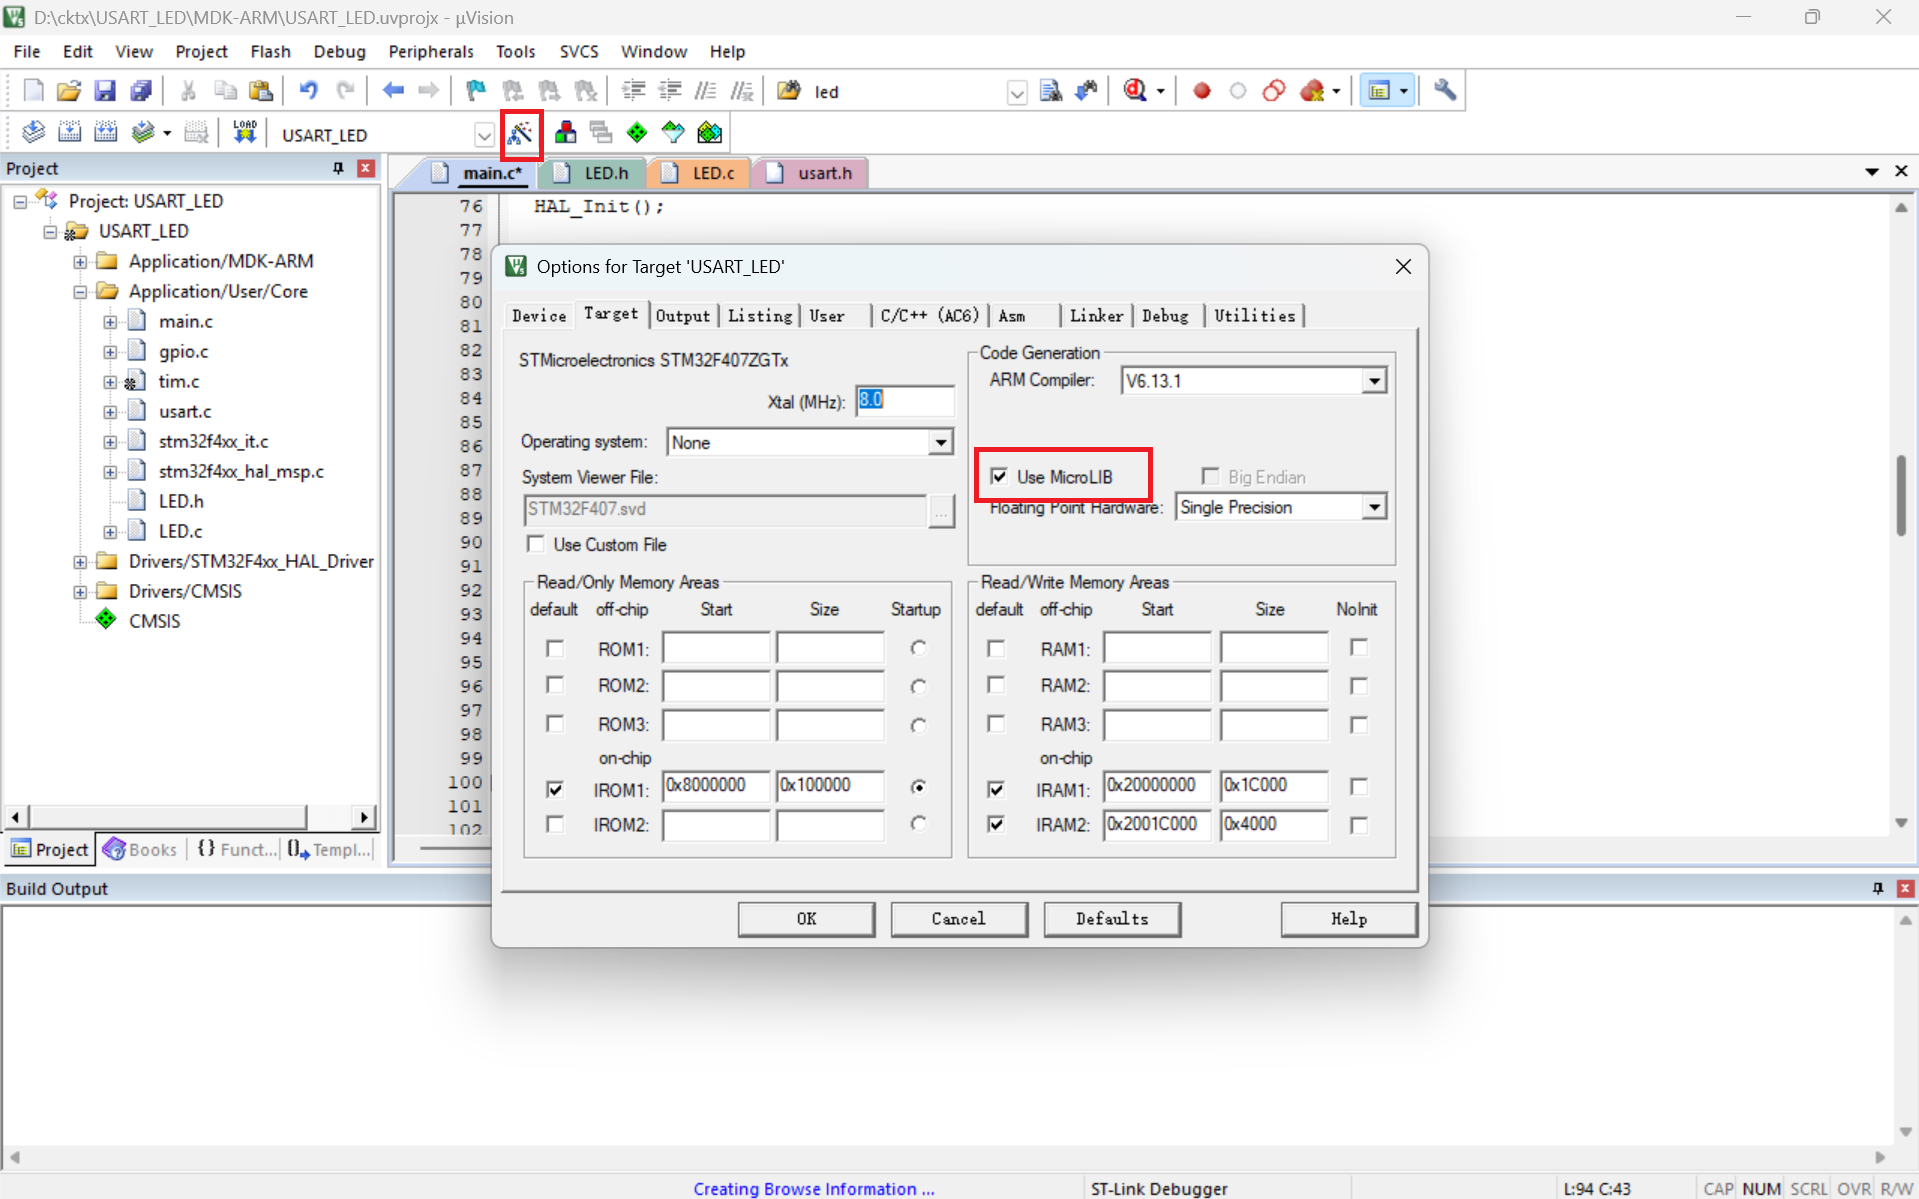Click the Xtal (MHz) input field
The image size is (1919, 1199).
(904, 401)
